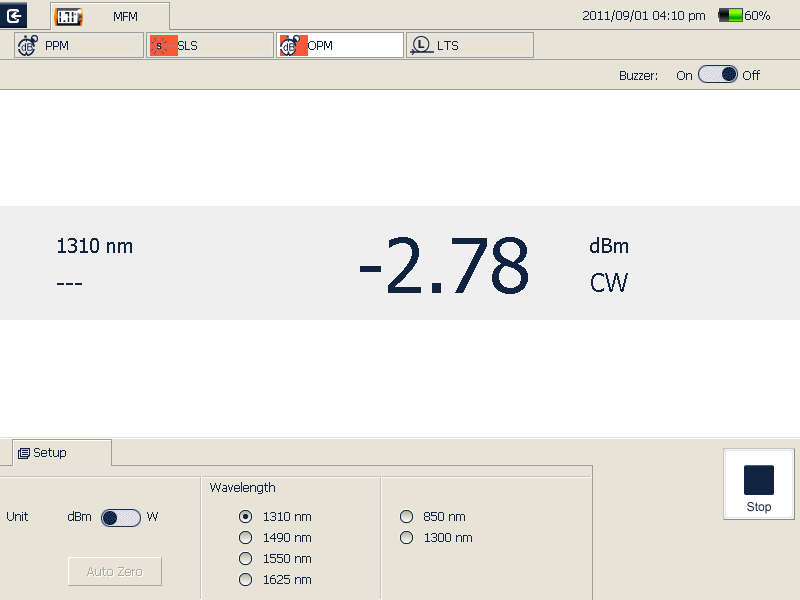Click the OPM tab icon
The height and width of the screenshot is (600, 800).
[292, 45]
